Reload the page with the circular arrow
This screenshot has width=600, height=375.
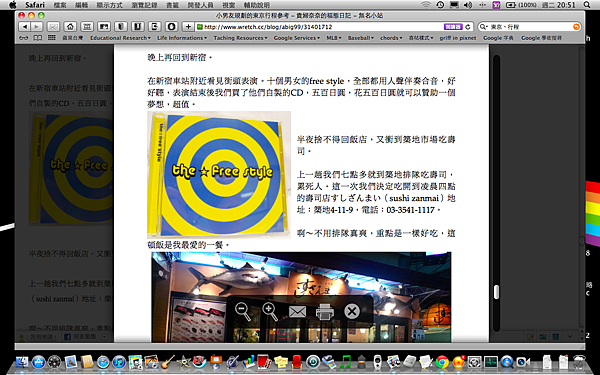coord(468,27)
